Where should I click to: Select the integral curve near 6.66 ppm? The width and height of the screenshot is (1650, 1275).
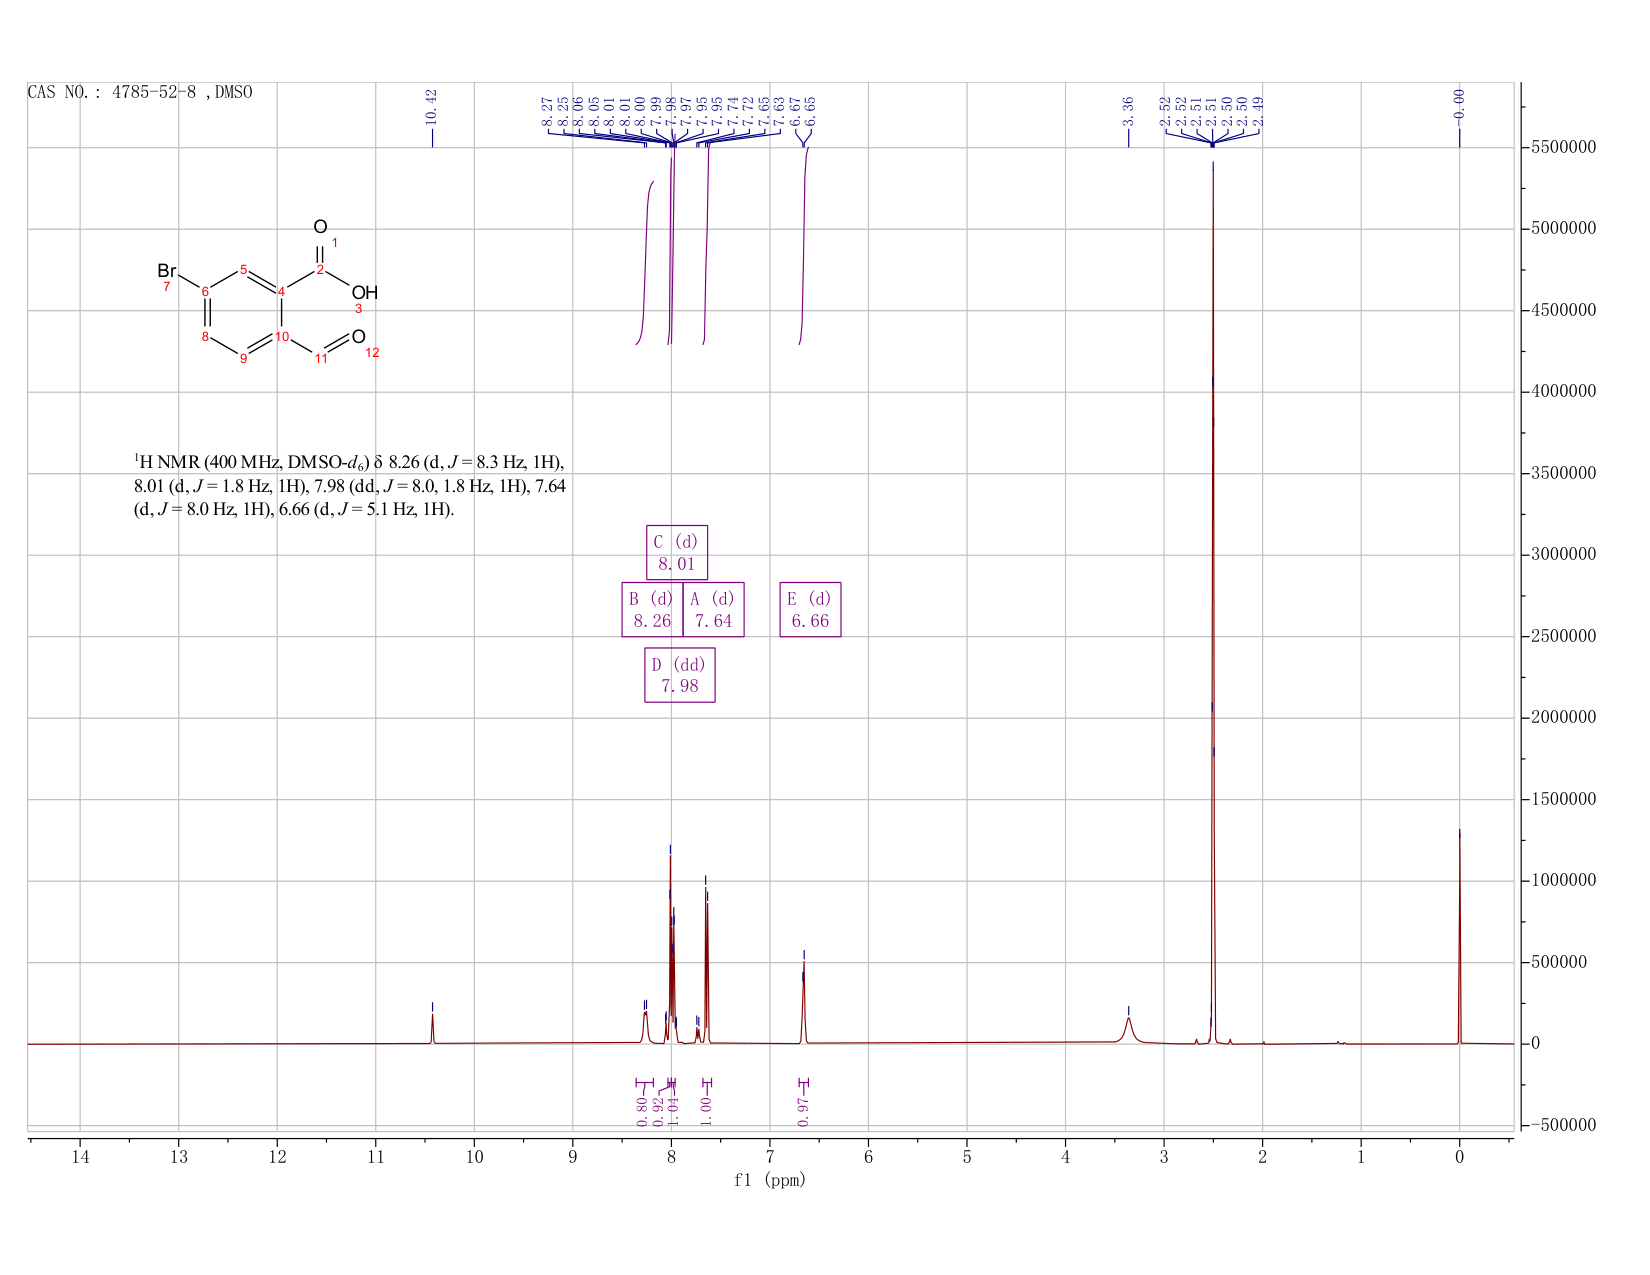(x=803, y=246)
